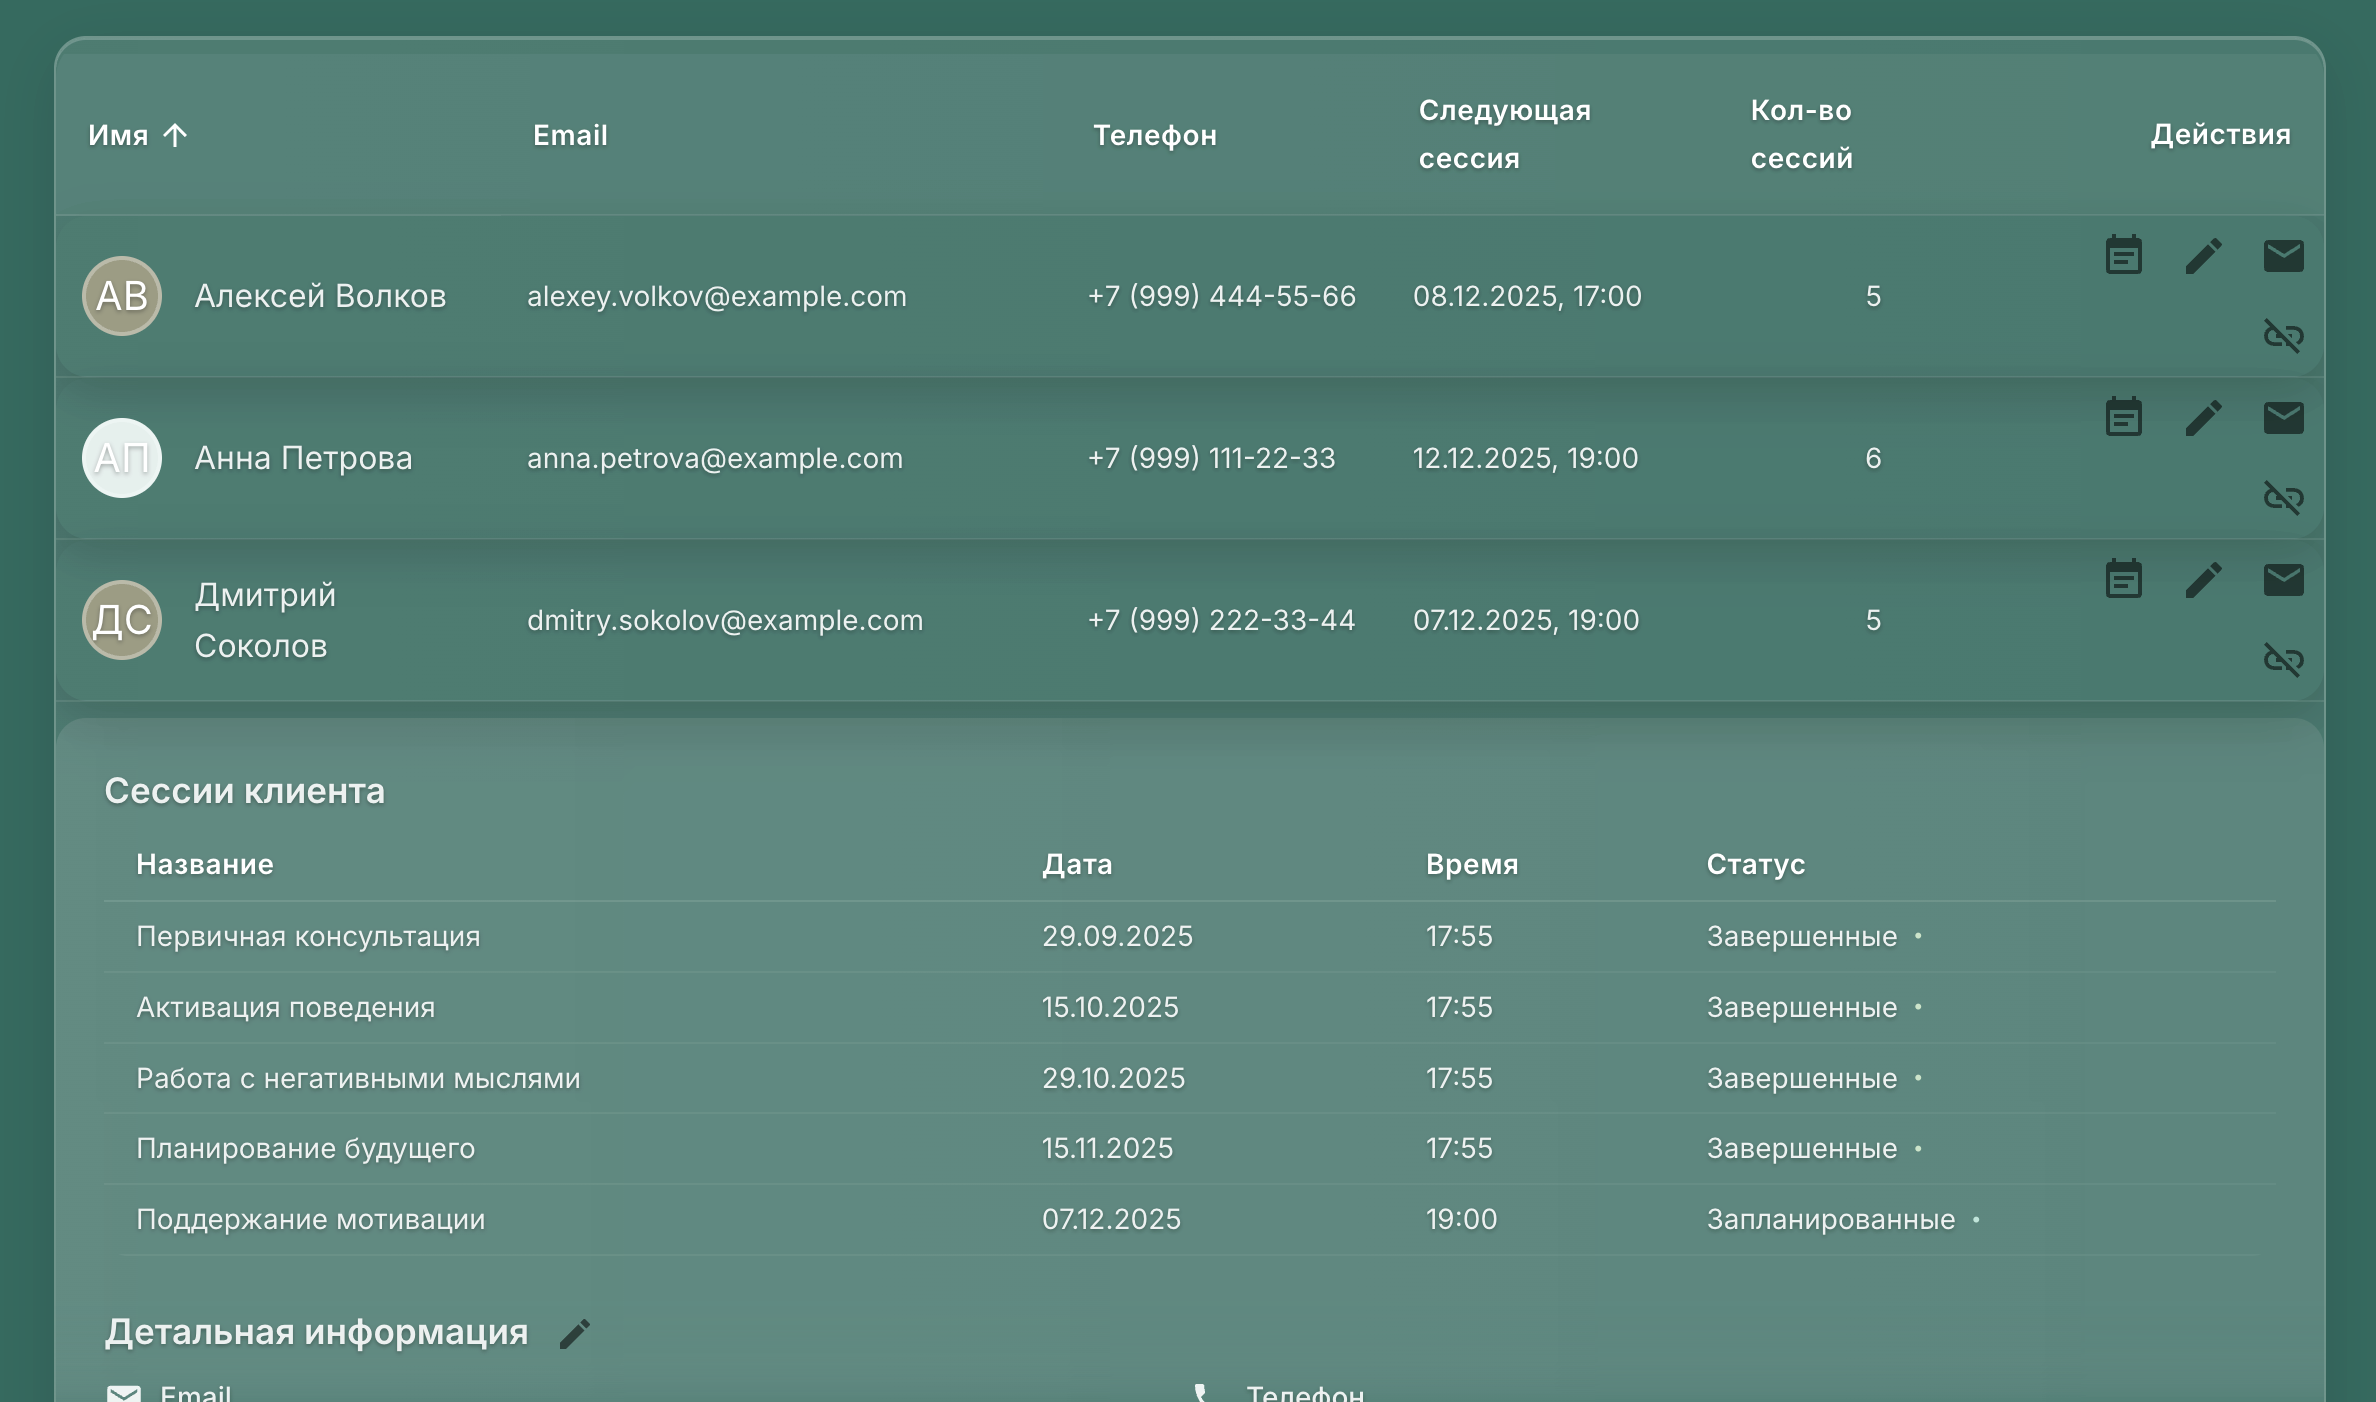Open session notes icon for Дмитрий Соколов
Image resolution: width=2376 pixels, height=1402 pixels.
pos(2123,580)
